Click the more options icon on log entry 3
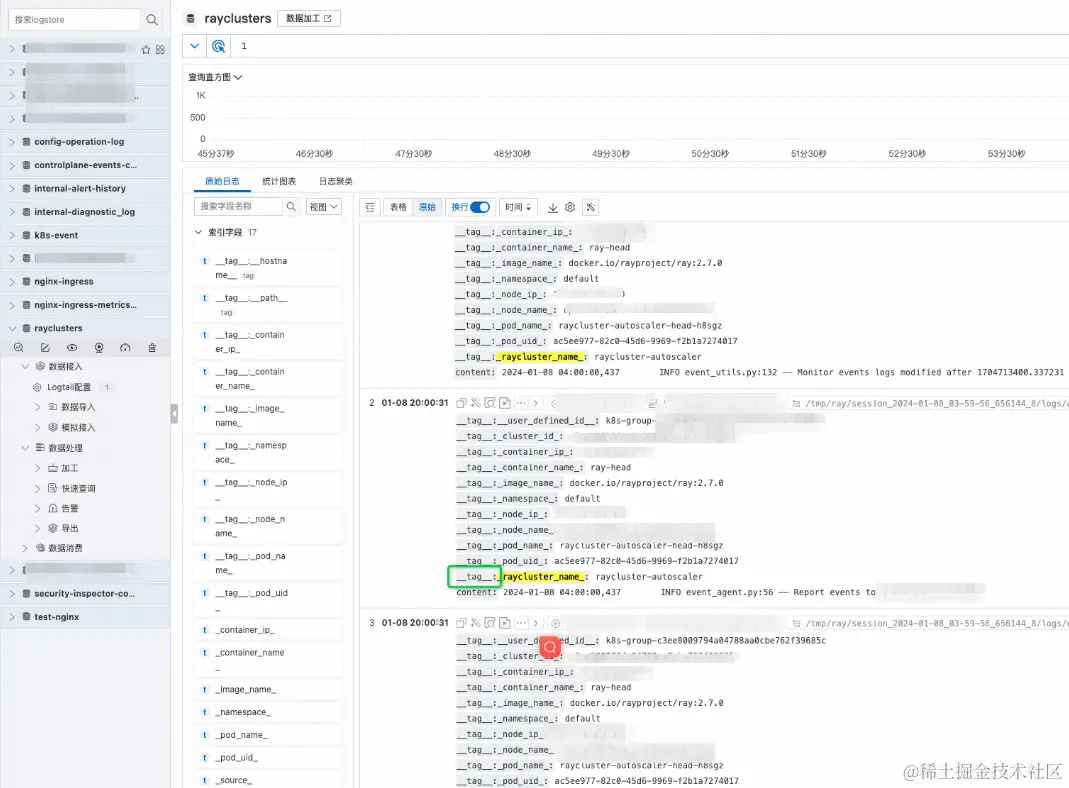This screenshot has height=788, width=1069. tap(521, 623)
